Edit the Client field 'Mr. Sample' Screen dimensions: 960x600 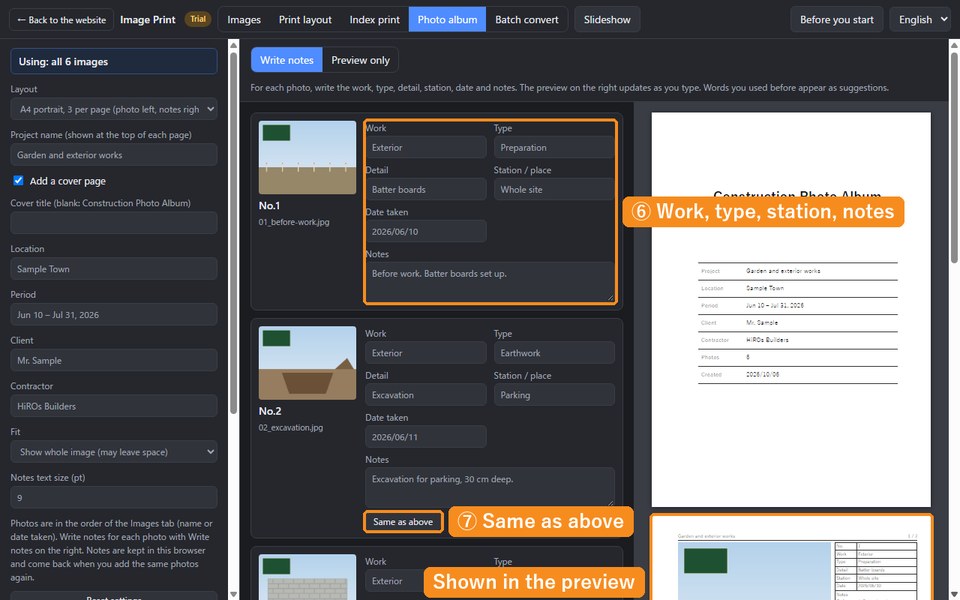(114, 360)
